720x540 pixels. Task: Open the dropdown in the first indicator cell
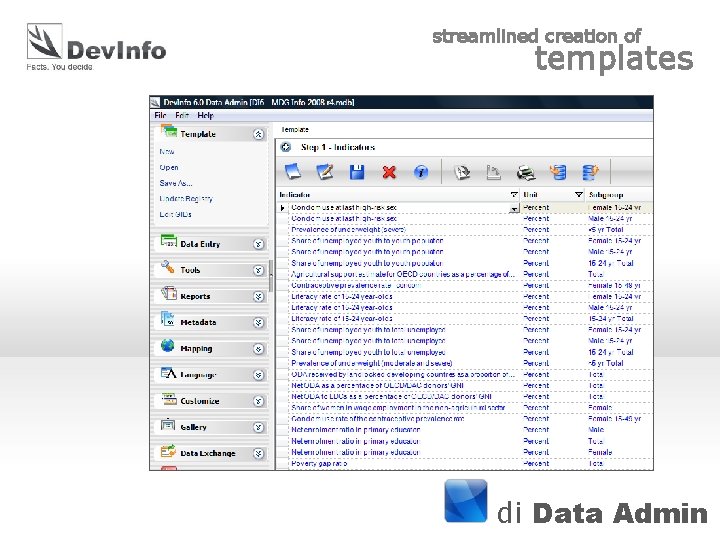514,208
